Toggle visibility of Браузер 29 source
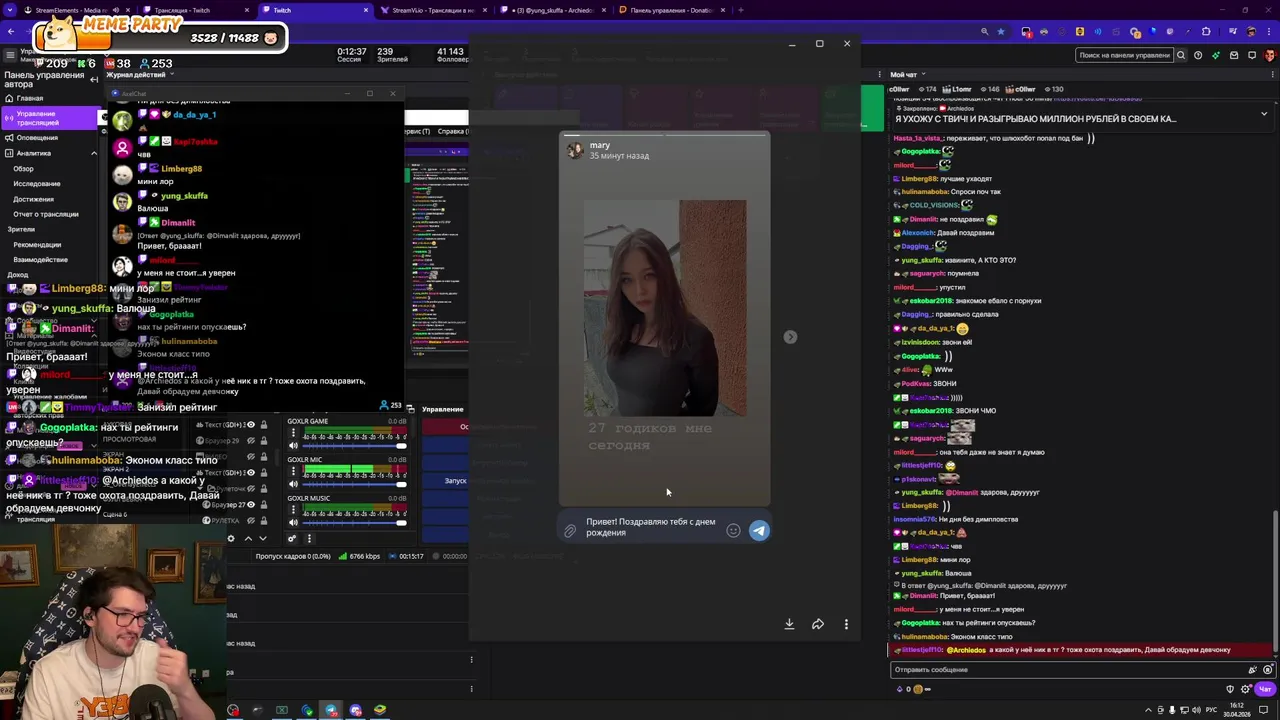This screenshot has width=1280, height=720. click(x=250, y=440)
